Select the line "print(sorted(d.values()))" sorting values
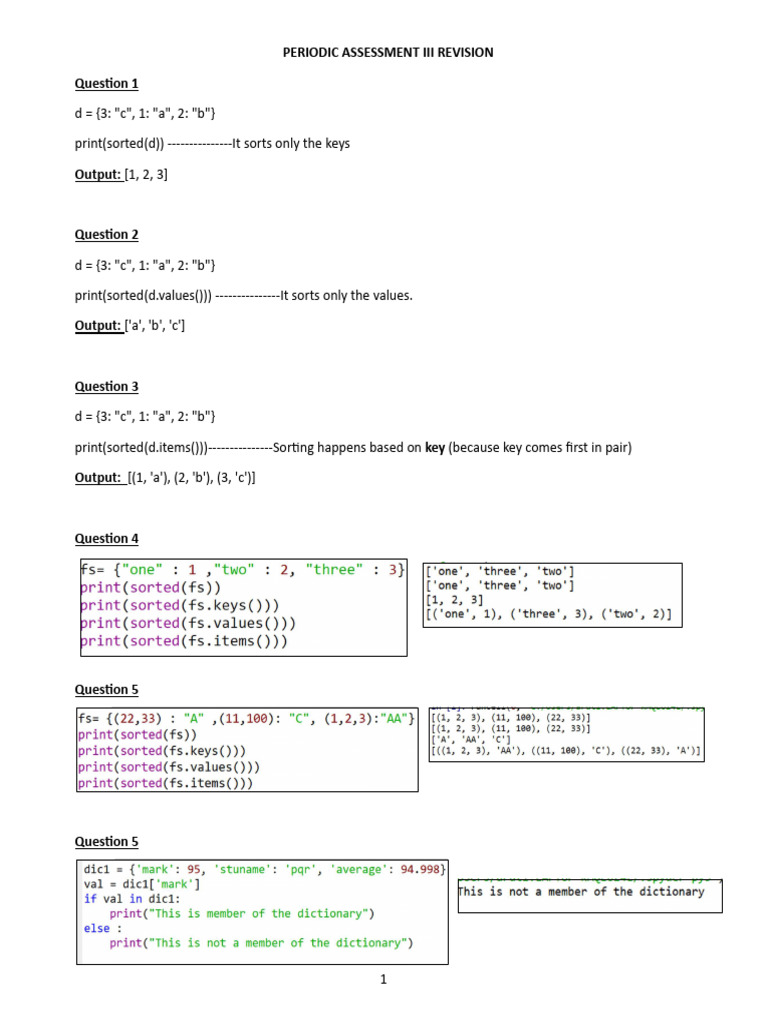Screen dimensions: 768x1024 tap(244, 296)
